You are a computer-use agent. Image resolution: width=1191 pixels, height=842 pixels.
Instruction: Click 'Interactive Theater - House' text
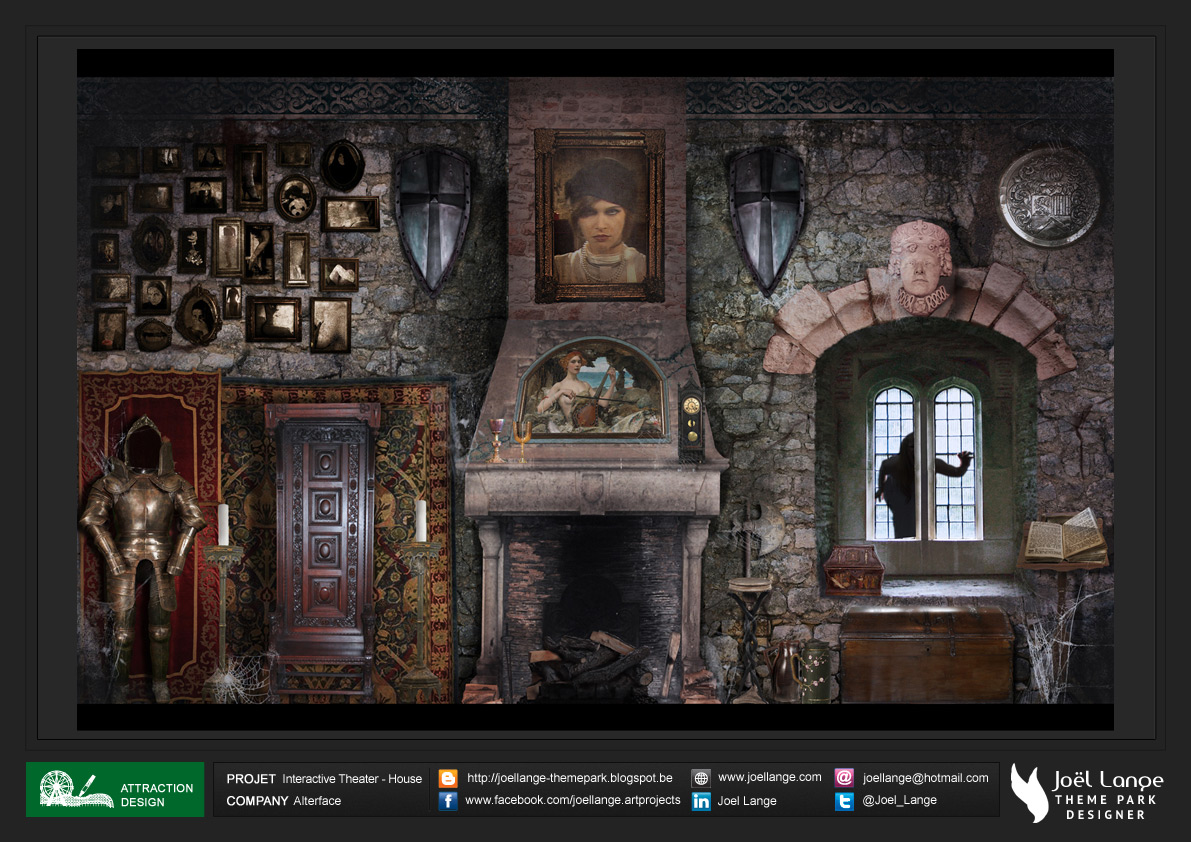(352, 779)
